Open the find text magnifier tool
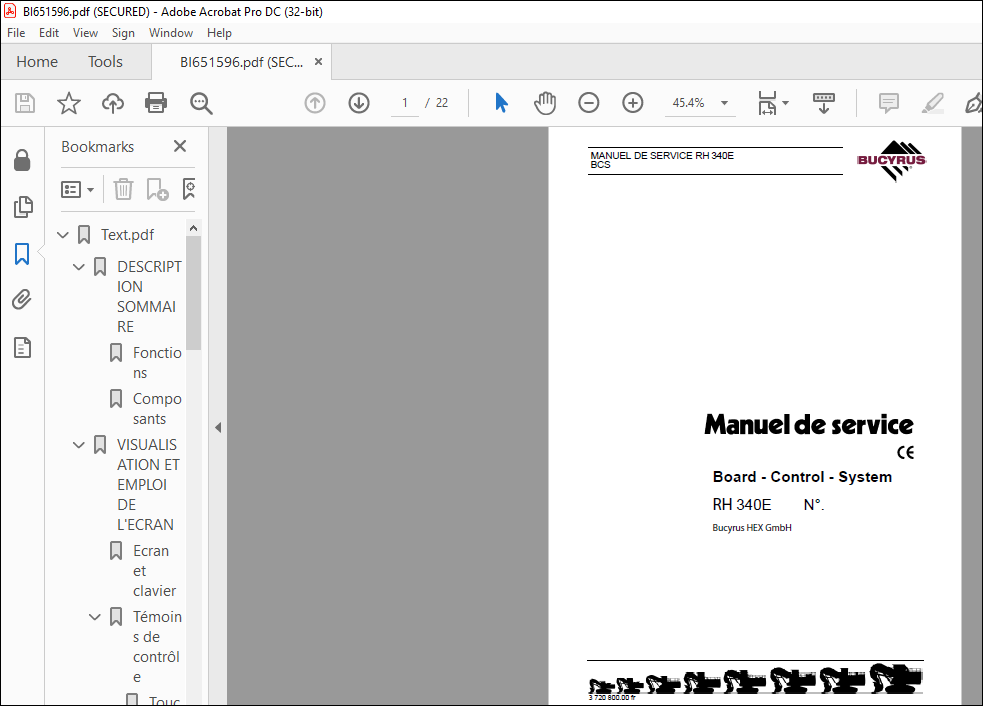The width and height of the screenshot is (983, 706). [201, 103]
